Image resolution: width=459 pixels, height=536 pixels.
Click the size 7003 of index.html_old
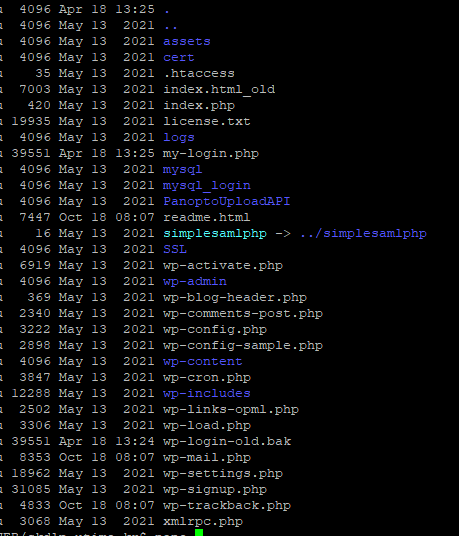click(x=35, y=90)
